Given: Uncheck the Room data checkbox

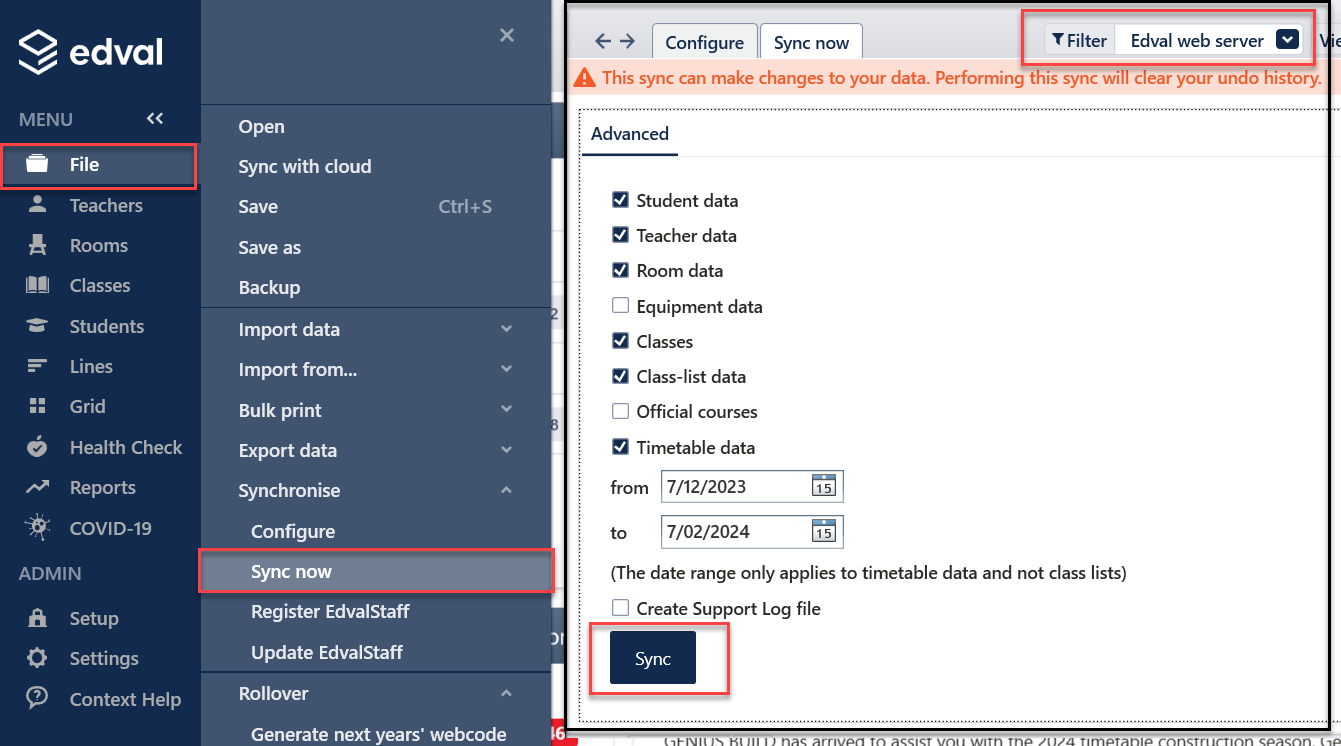Looking at the screenshot, I should [x=620, y=271].
